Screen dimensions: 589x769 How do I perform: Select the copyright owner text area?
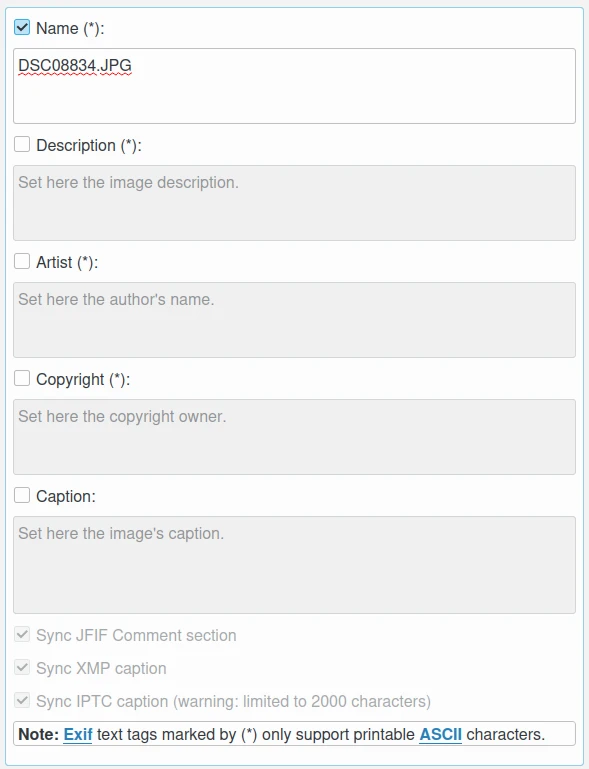coord(294,437)
